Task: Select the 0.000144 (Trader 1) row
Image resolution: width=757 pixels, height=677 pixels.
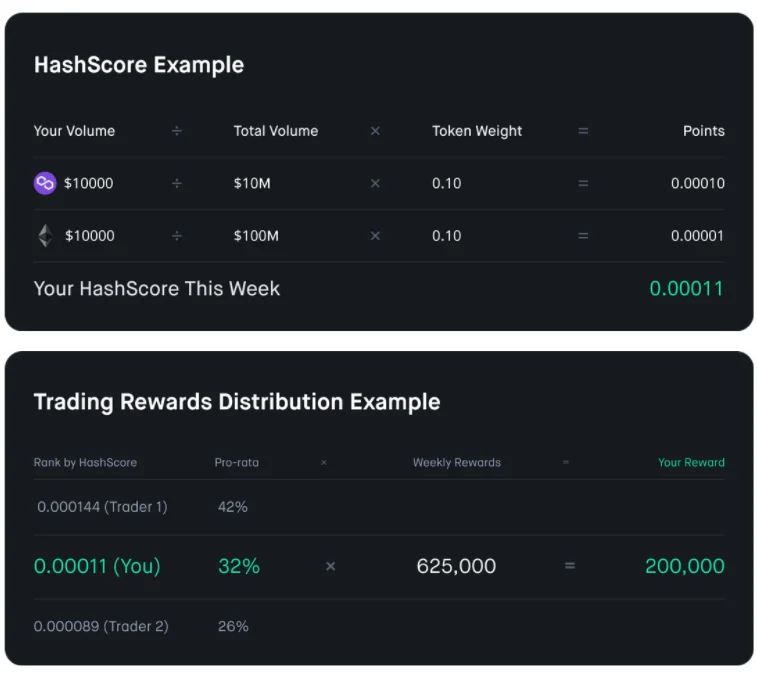Action: pos(379,507)
